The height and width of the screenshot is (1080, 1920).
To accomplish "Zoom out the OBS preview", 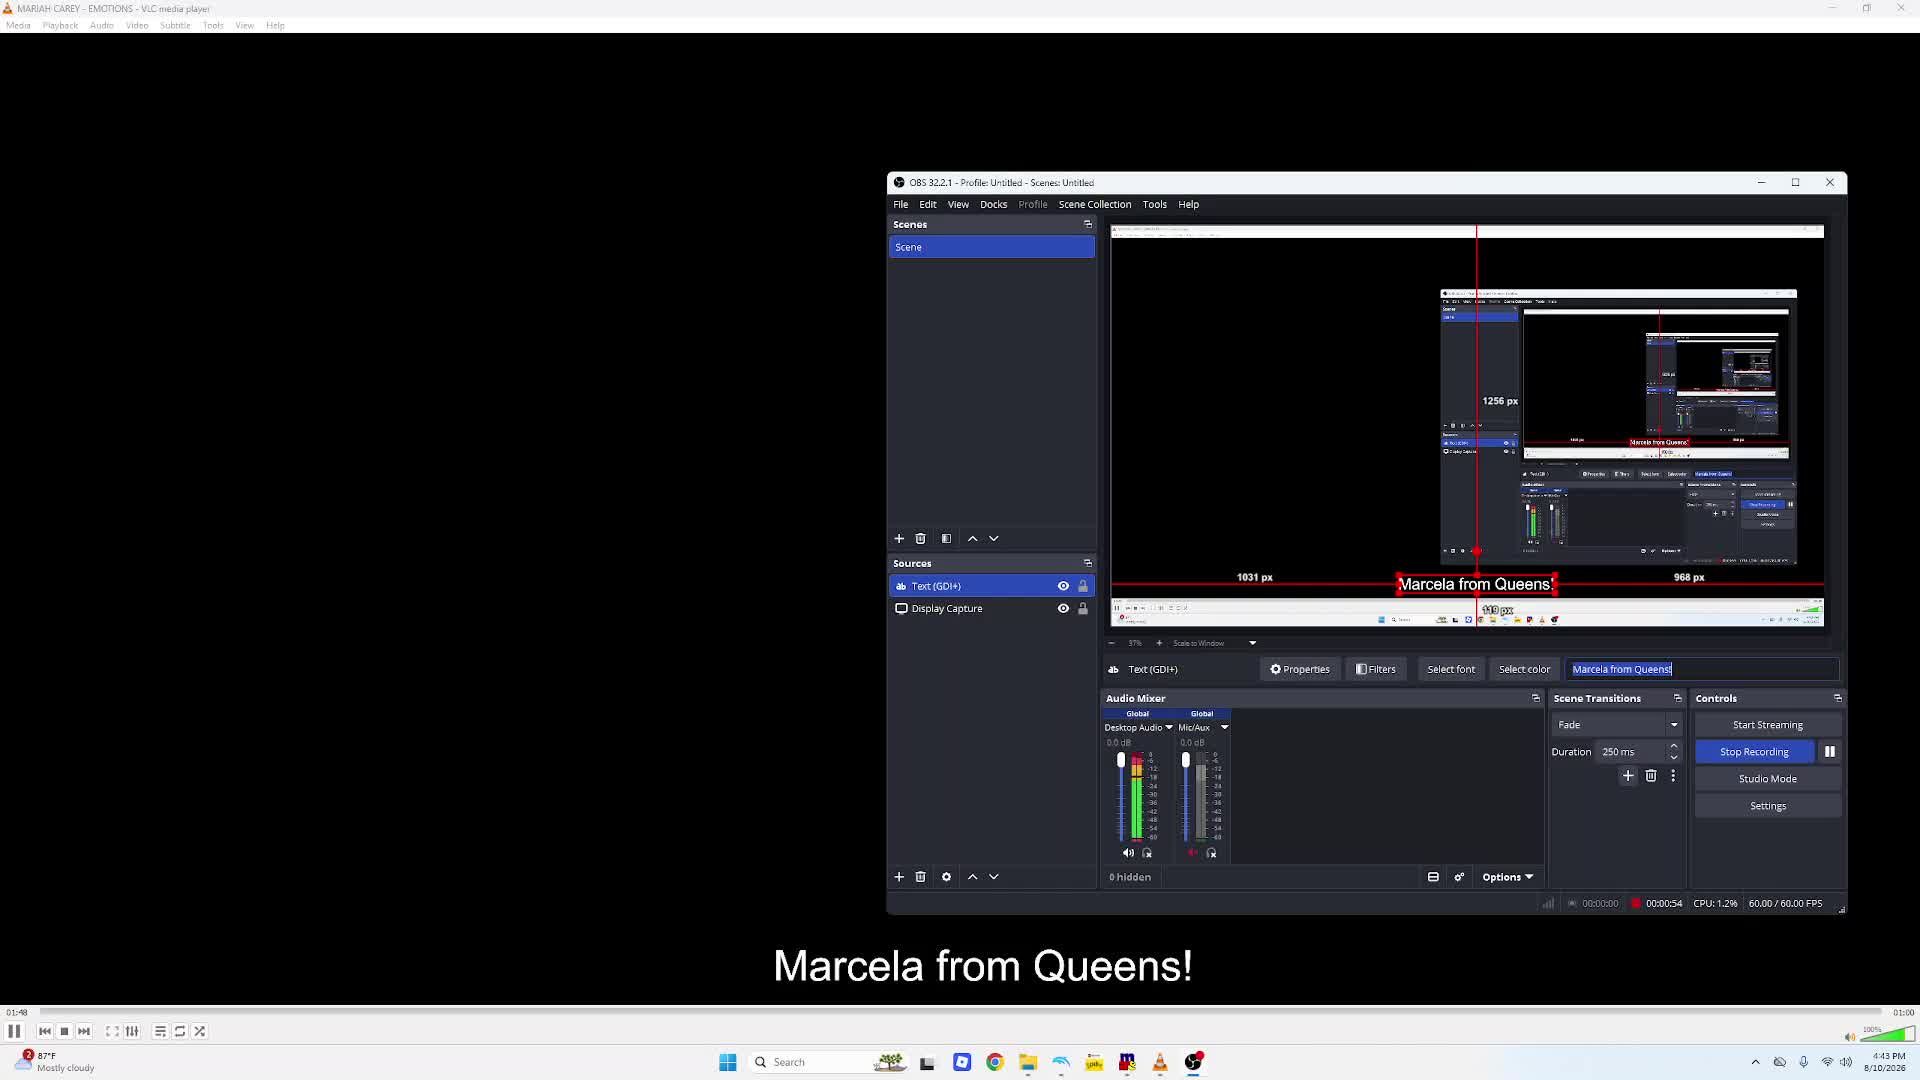I will [1112, 643].
